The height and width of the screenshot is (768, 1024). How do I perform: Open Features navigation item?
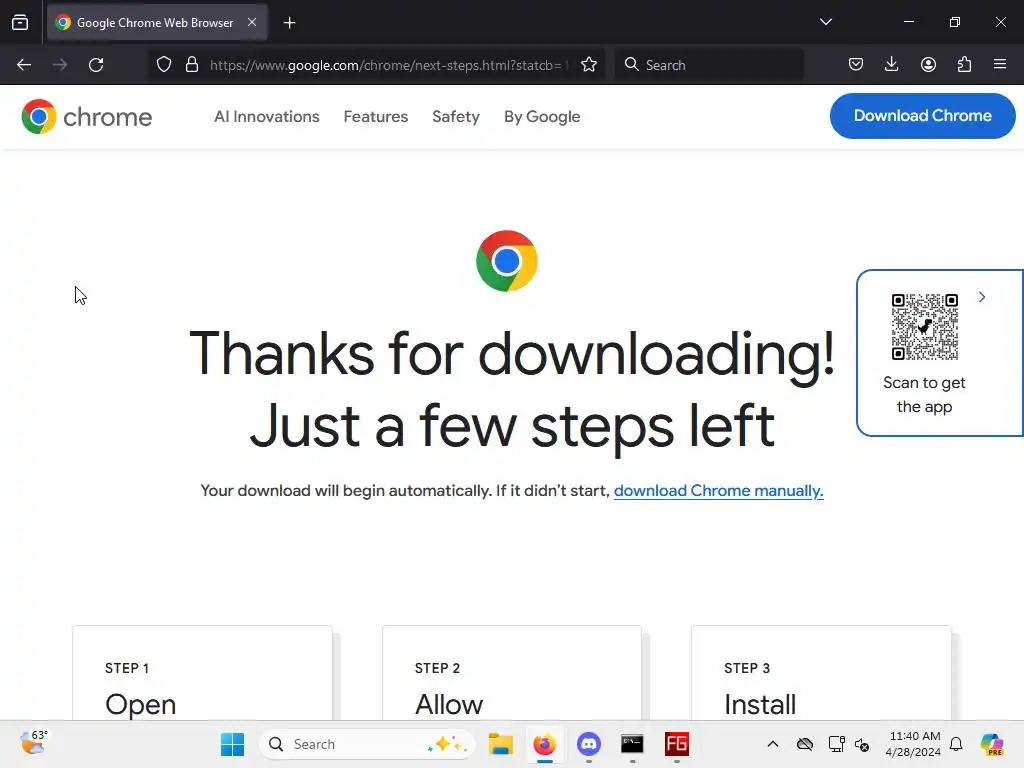(376, 117)
